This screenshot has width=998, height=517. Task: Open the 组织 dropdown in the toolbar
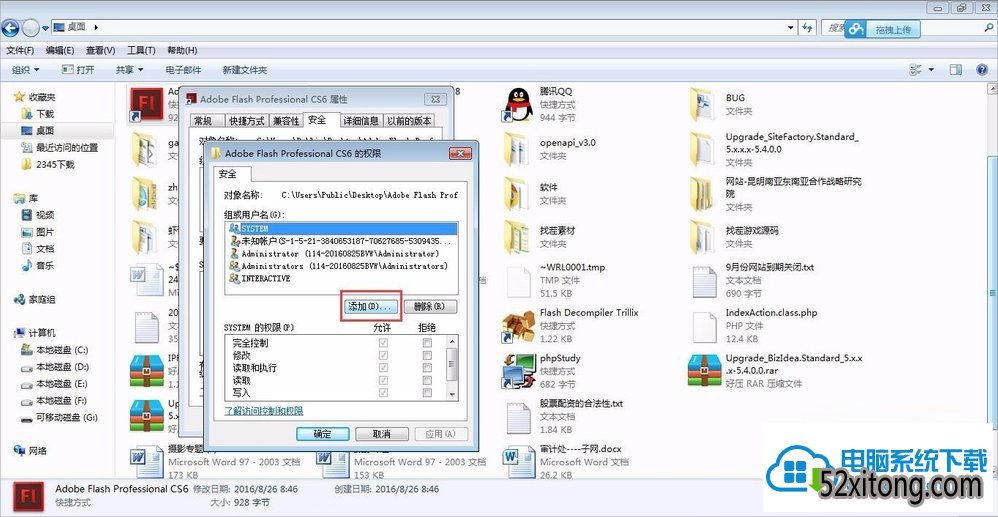(25, 70)
